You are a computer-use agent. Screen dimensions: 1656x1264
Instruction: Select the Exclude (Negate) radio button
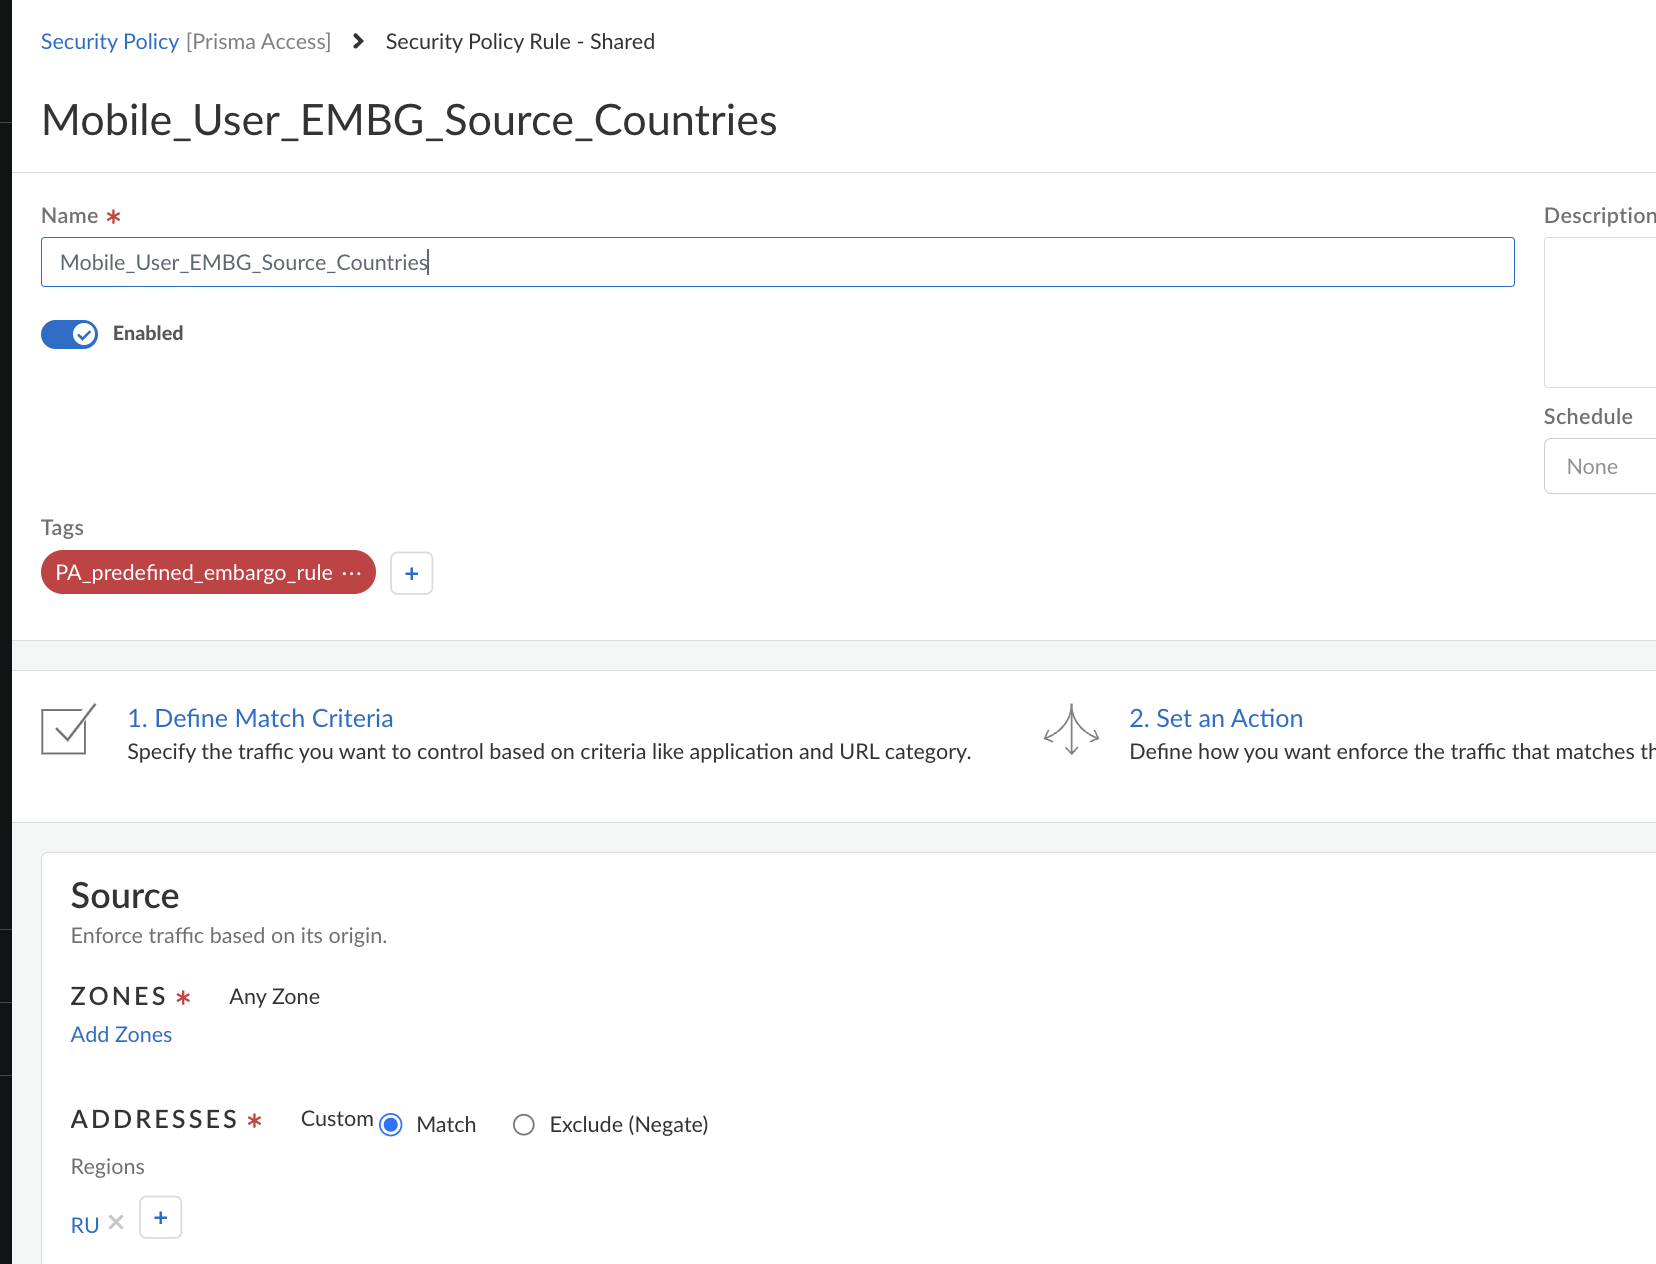point(523,1124)
